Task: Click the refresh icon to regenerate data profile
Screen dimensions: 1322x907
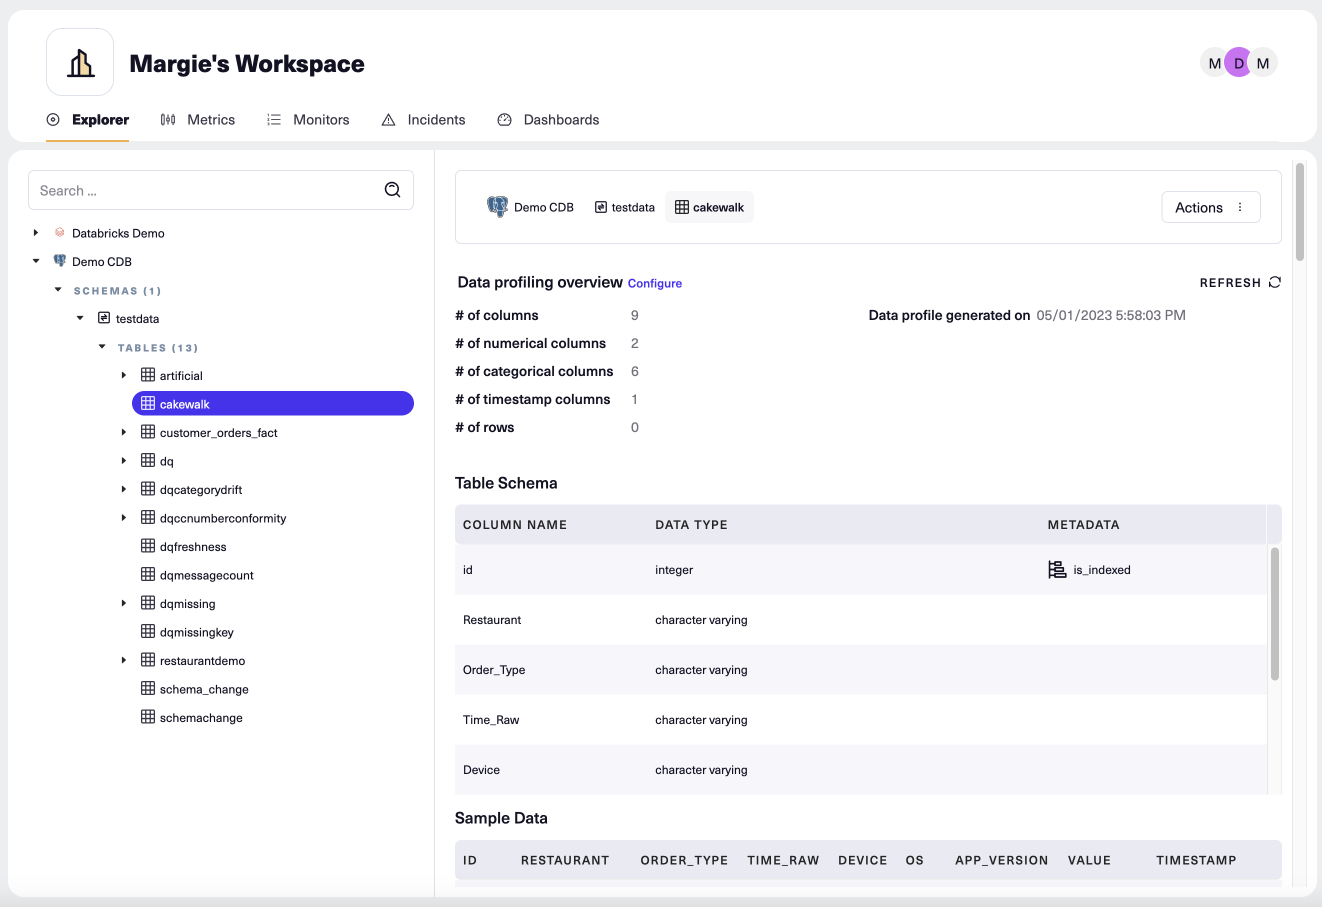Action: [1274, 282]
